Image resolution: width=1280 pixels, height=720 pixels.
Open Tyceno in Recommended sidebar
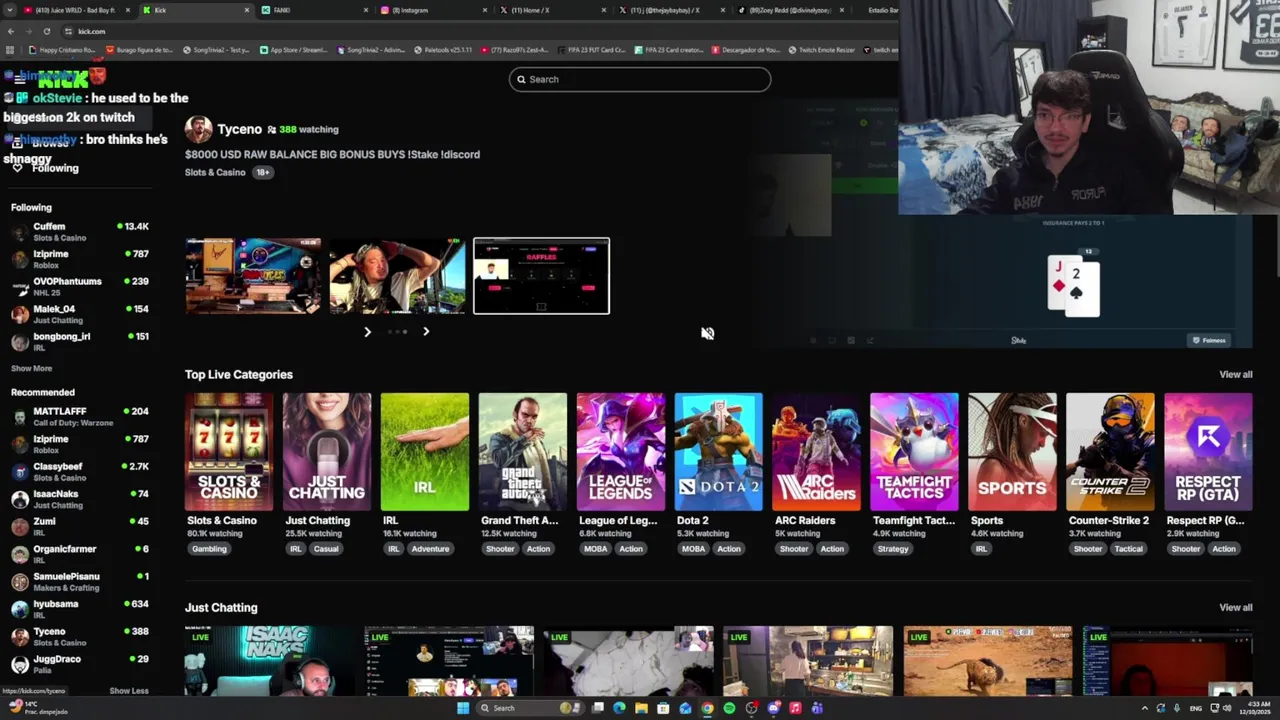pyautogui.click(x=80, y=637)
